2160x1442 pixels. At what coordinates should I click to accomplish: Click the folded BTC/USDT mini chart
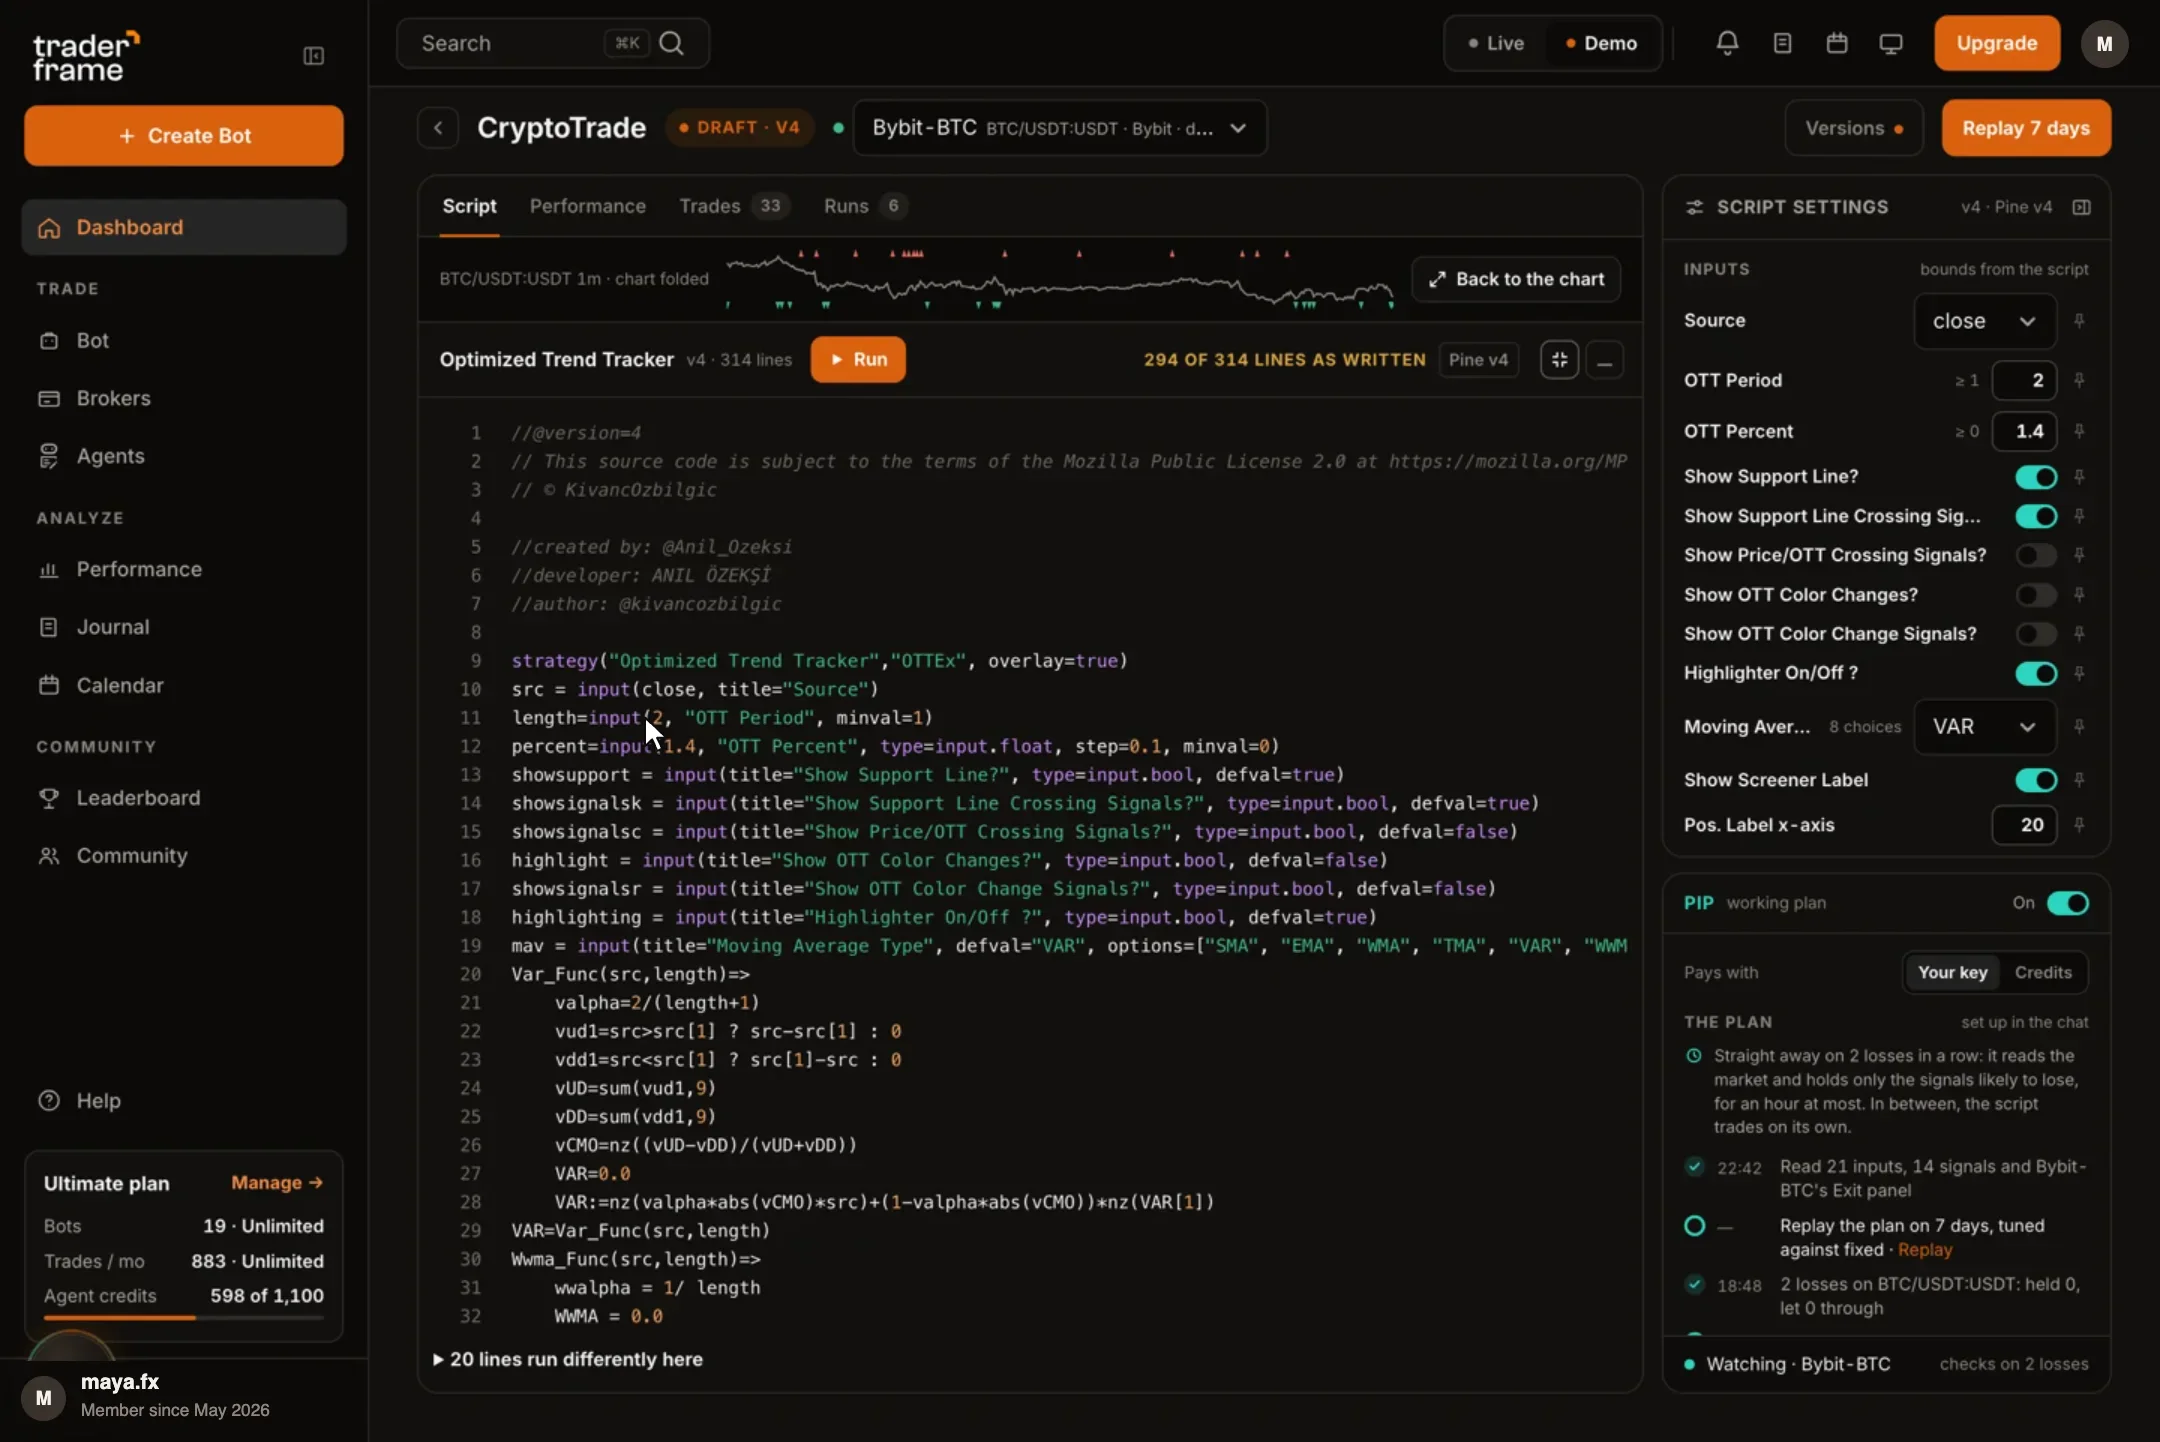tap(1060, 279)
